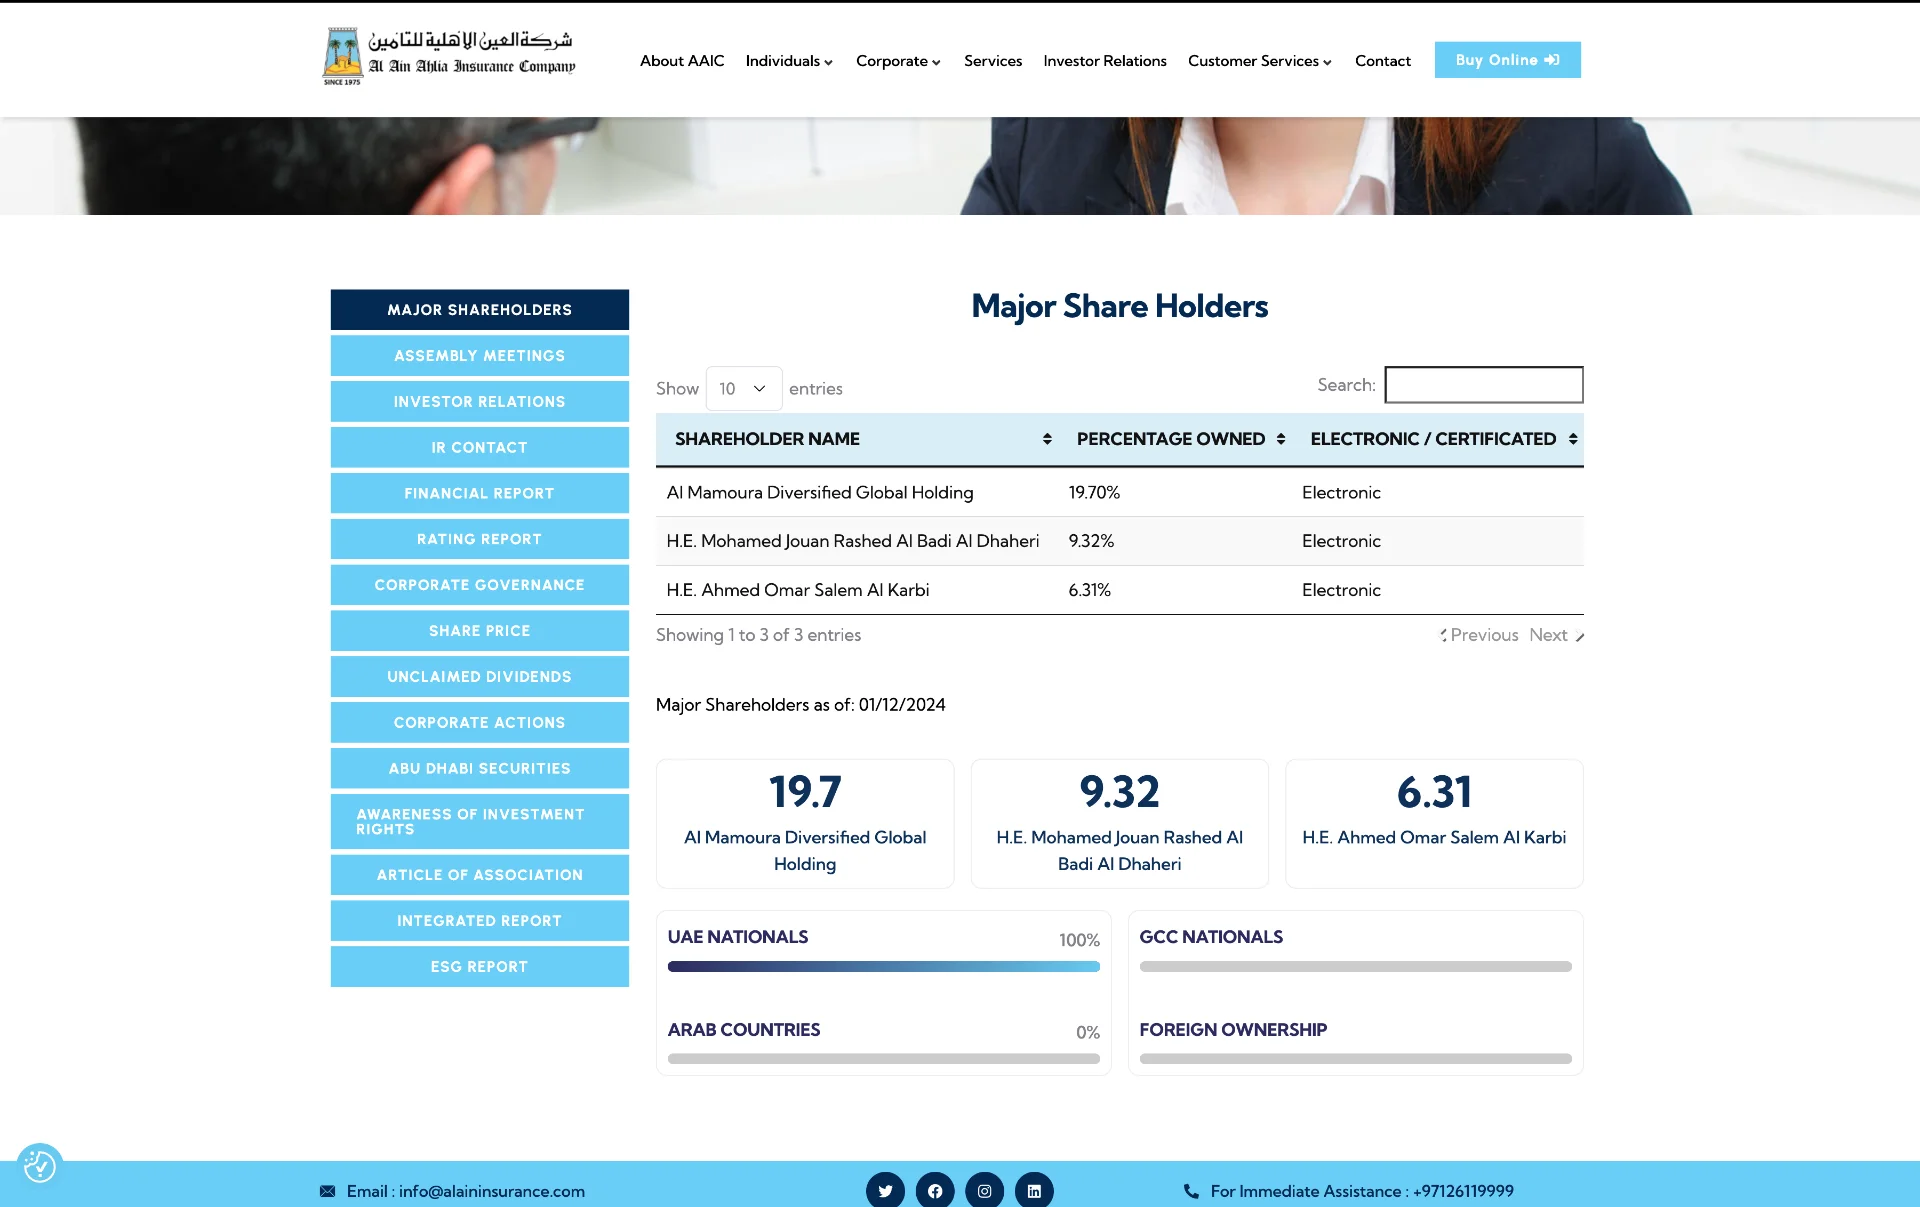
Task: Open Share Price in sidebar
Action: (480, 631)
